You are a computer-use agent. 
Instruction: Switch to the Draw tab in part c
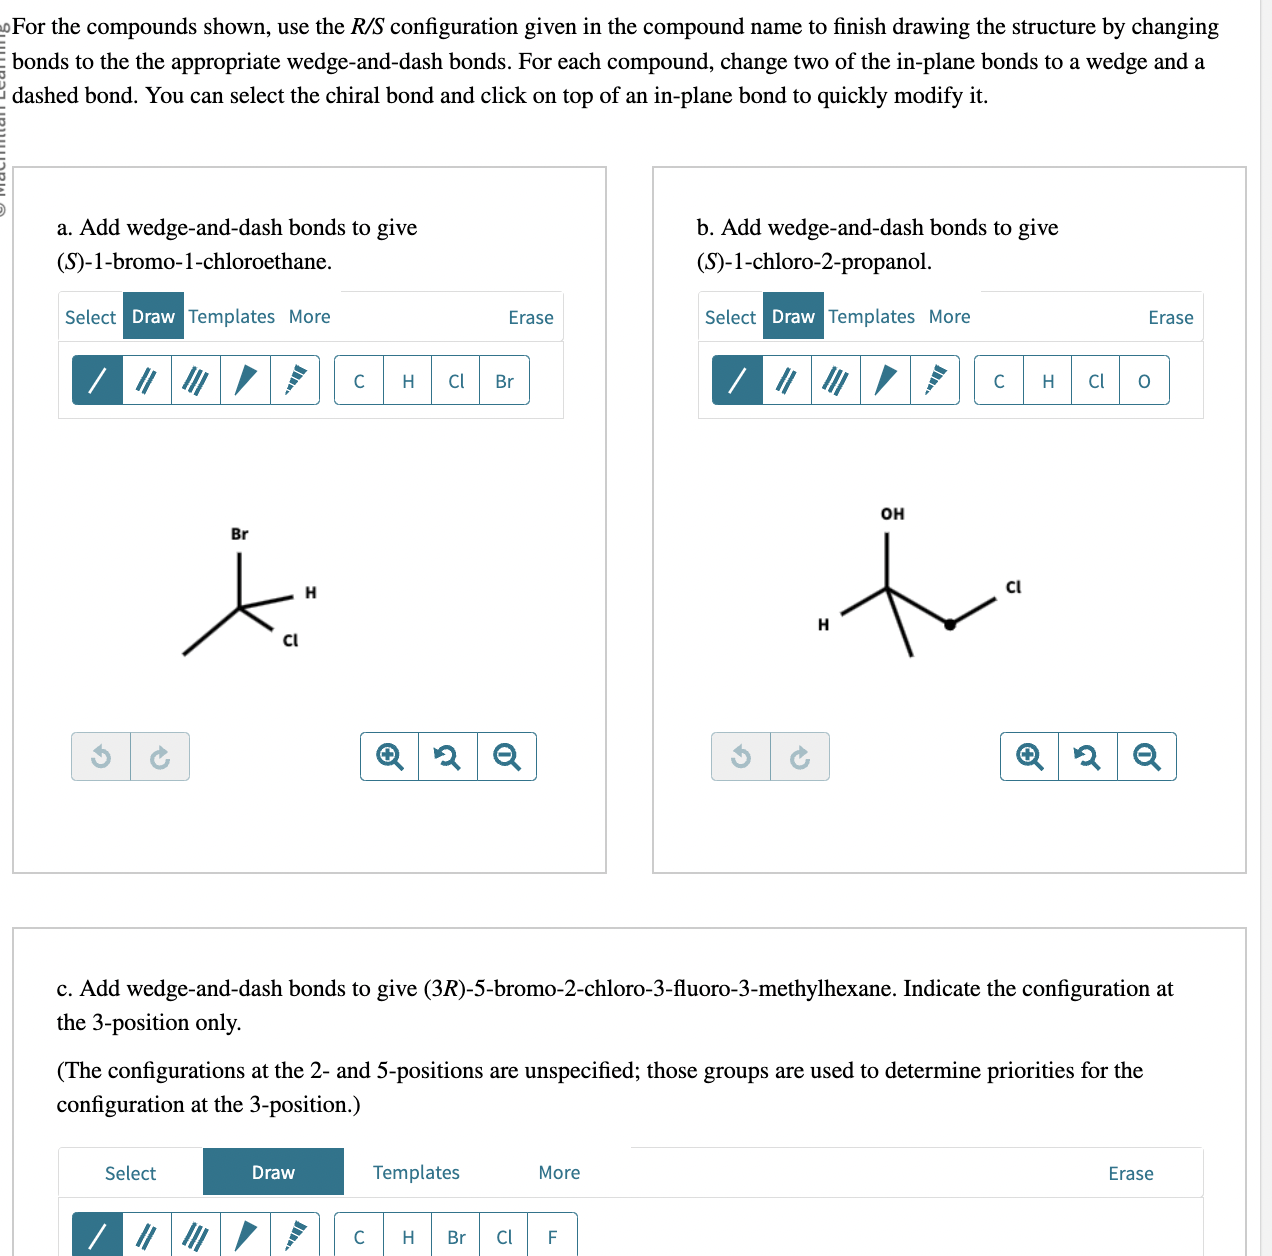pyautogui.click(x=273, y=1171)
